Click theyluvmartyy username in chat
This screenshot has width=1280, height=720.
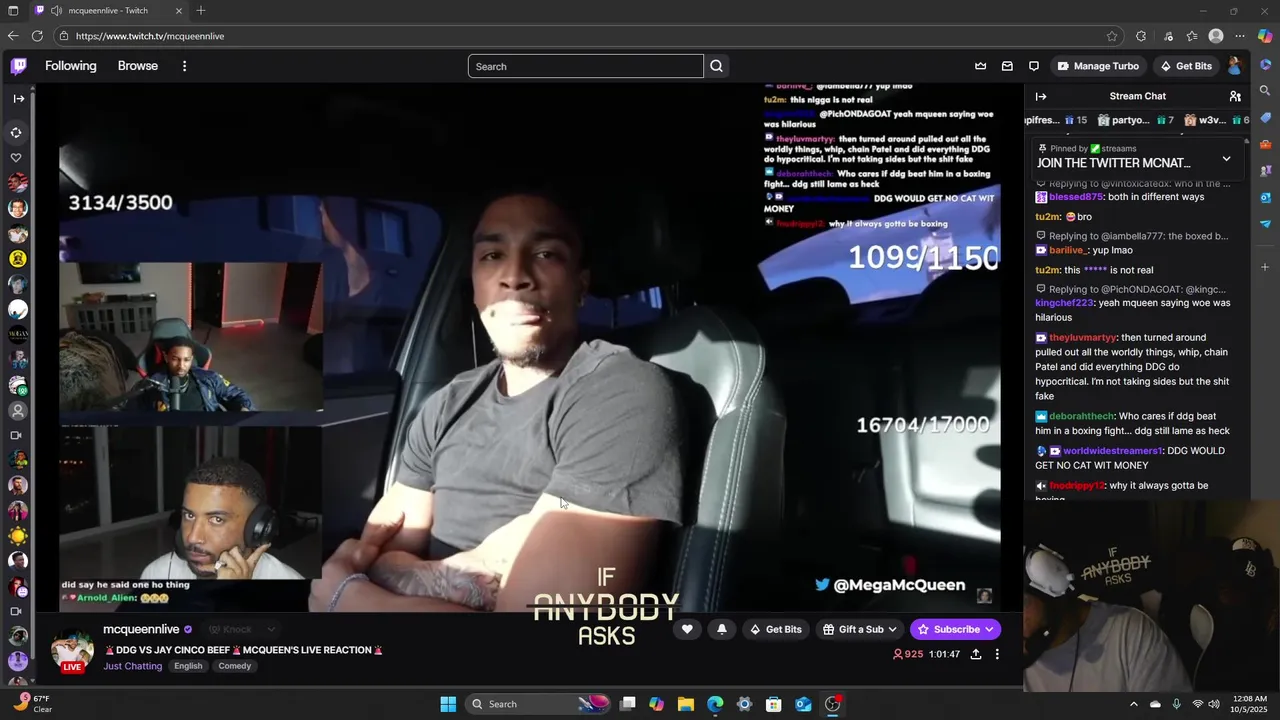(x=1083, y=338)
